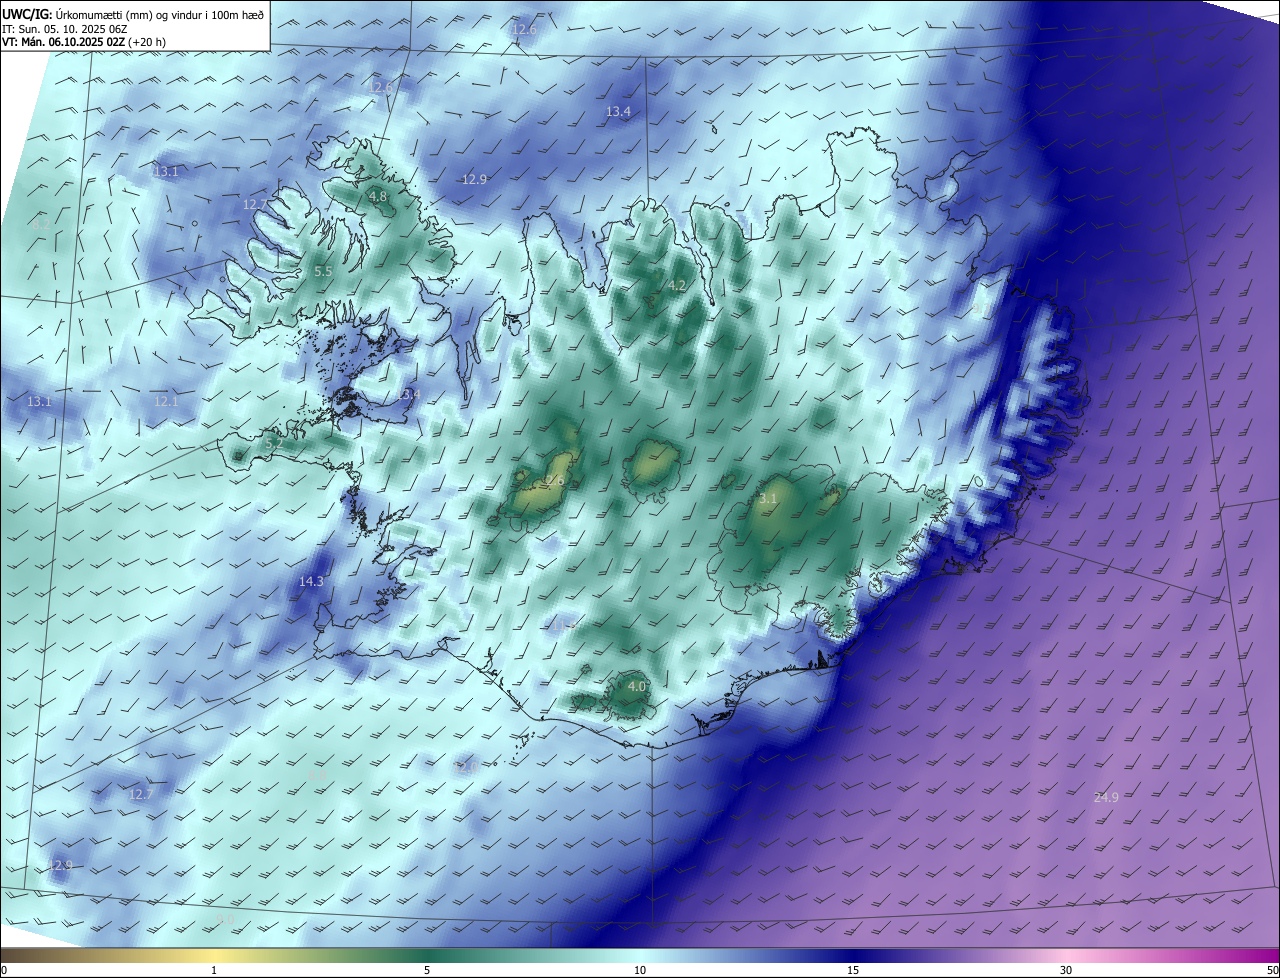Click the '10' tick on the color scale

pos(640,970)
